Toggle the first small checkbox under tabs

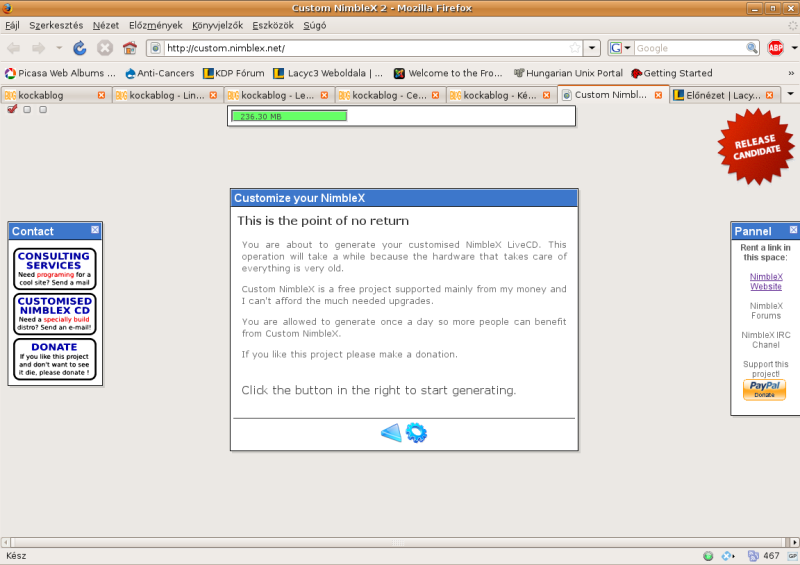point(27,109)
